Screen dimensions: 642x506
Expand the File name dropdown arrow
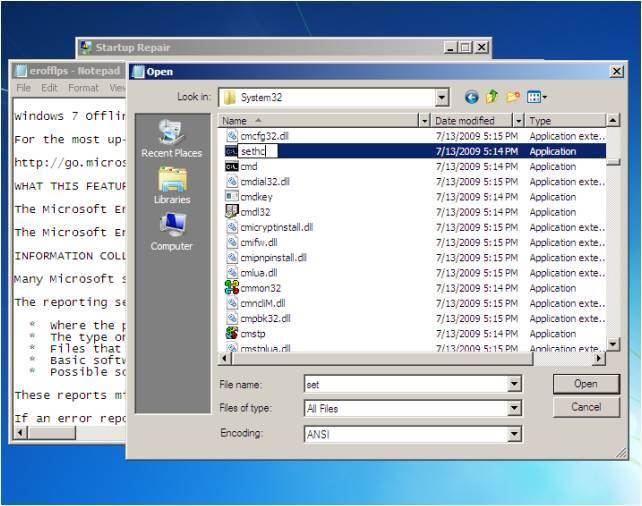[514, 384]
